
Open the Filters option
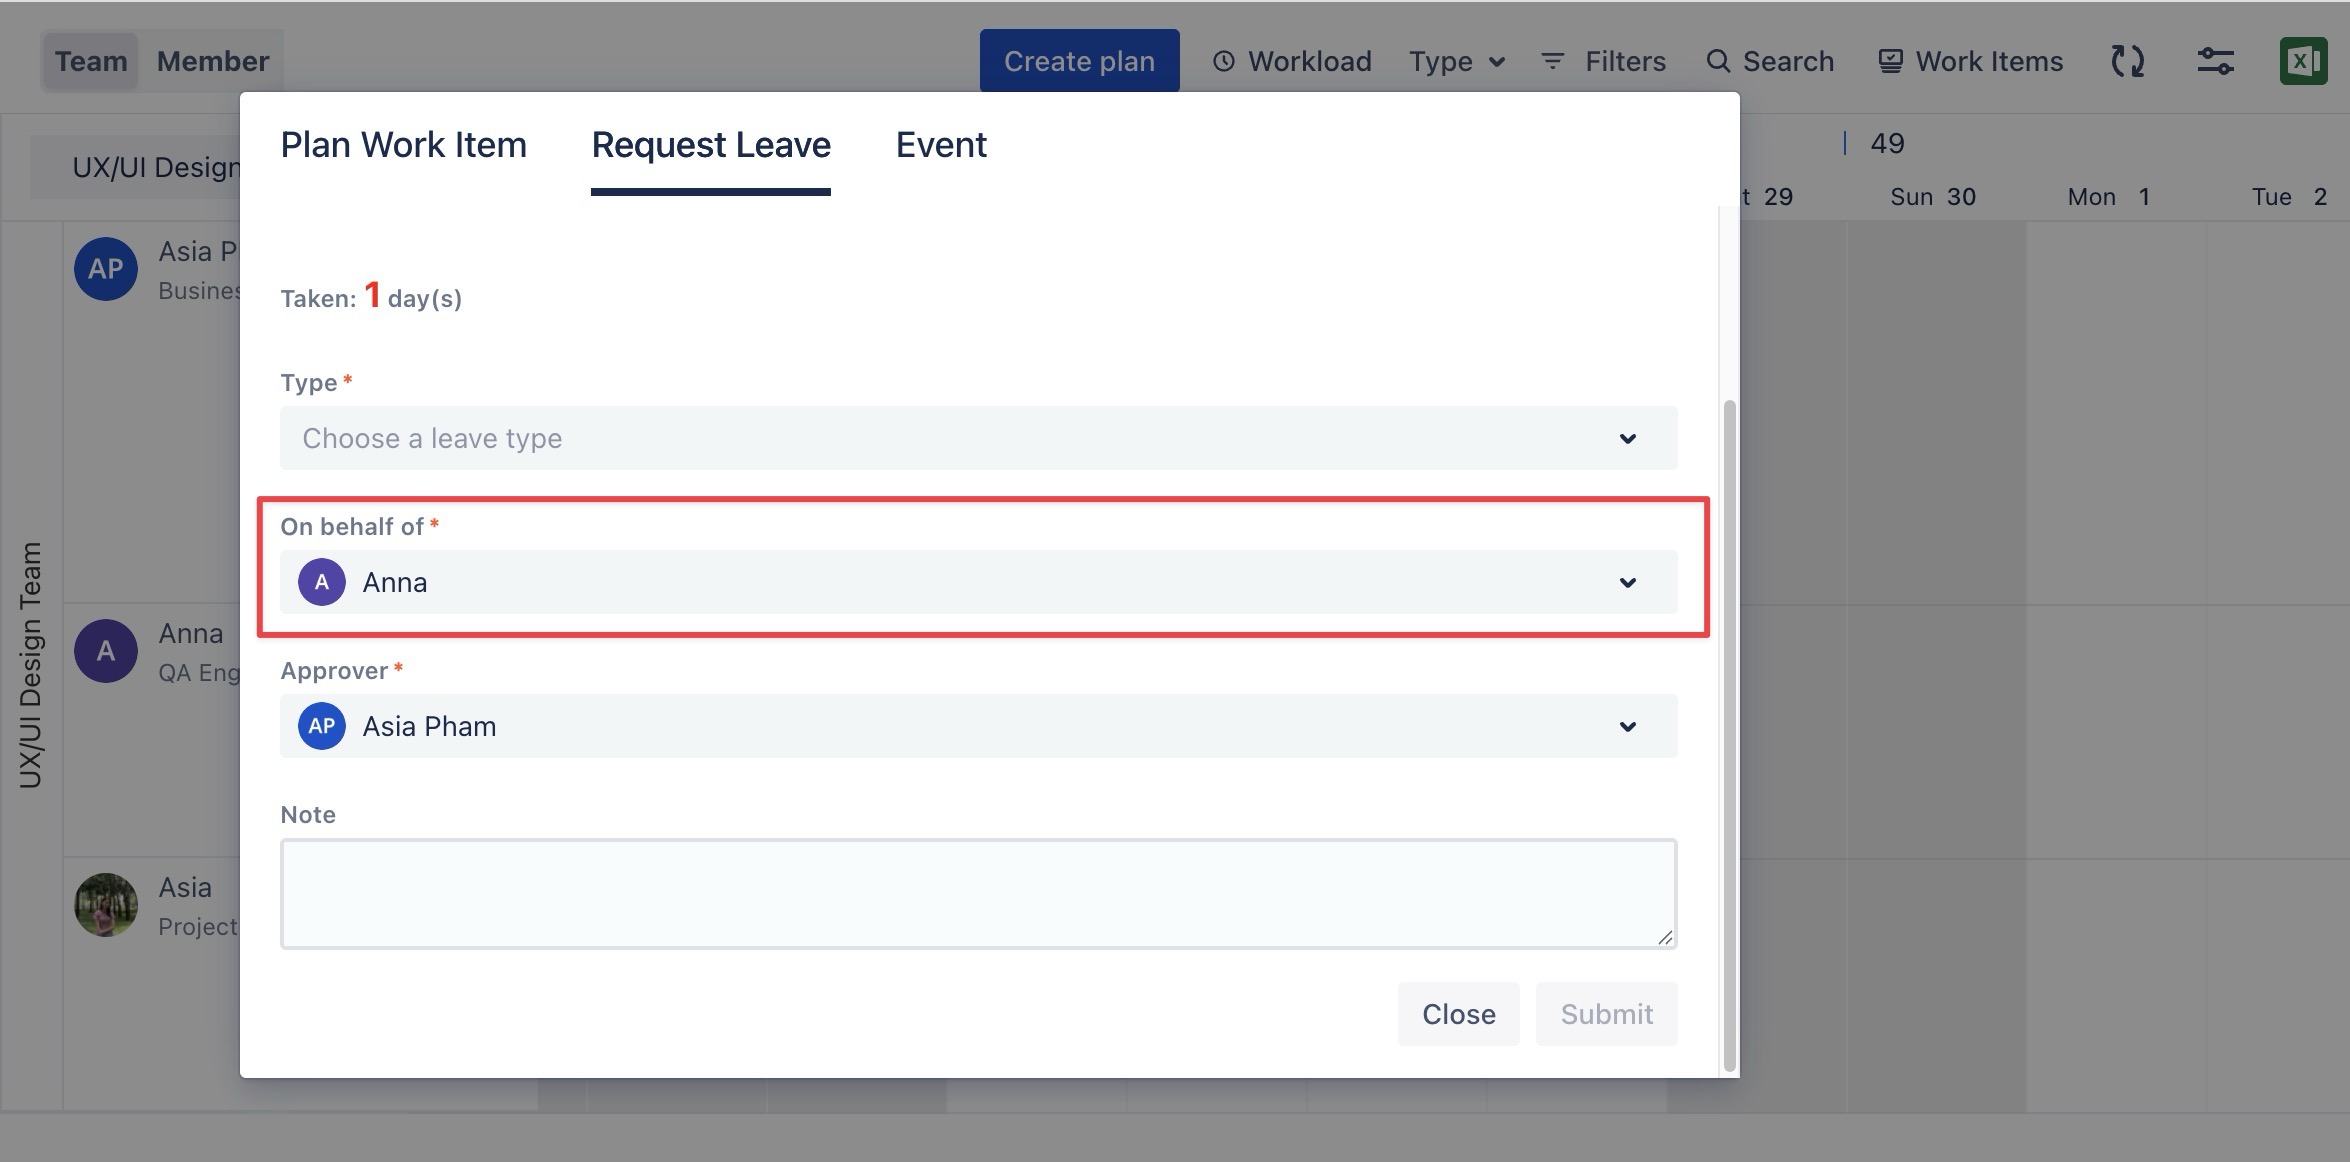(x=1604, y=61)
